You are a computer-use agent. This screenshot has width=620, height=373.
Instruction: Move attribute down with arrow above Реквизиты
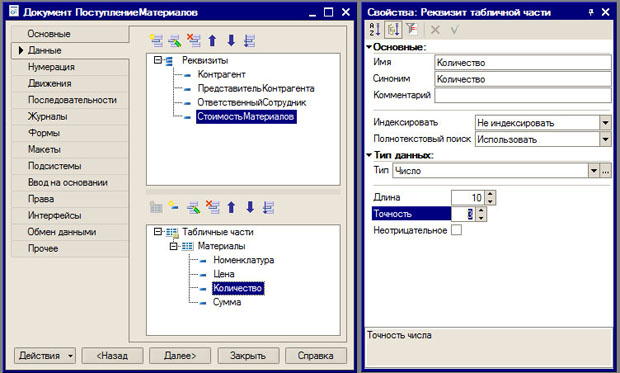pos(231,40)
